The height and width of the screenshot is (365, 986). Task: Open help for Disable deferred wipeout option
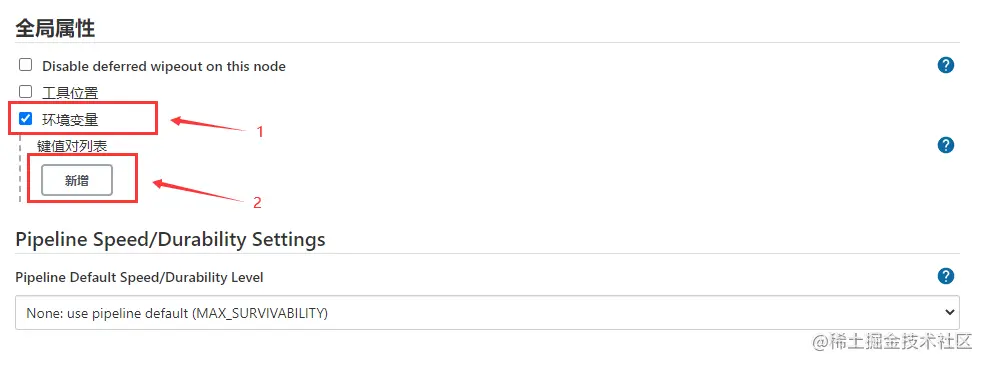[946, 65]
